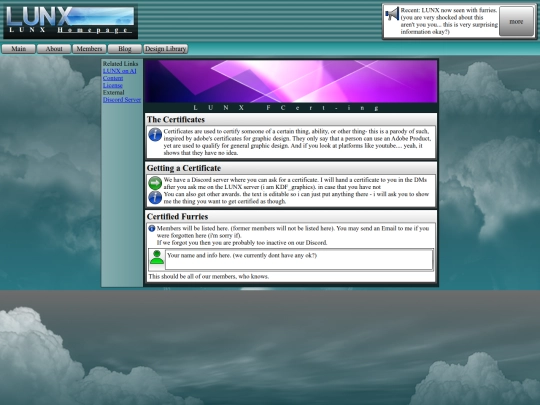Screen dimensions: 540x405
Task: Click the 'External' sidebar label
Action: click(113, 92)
